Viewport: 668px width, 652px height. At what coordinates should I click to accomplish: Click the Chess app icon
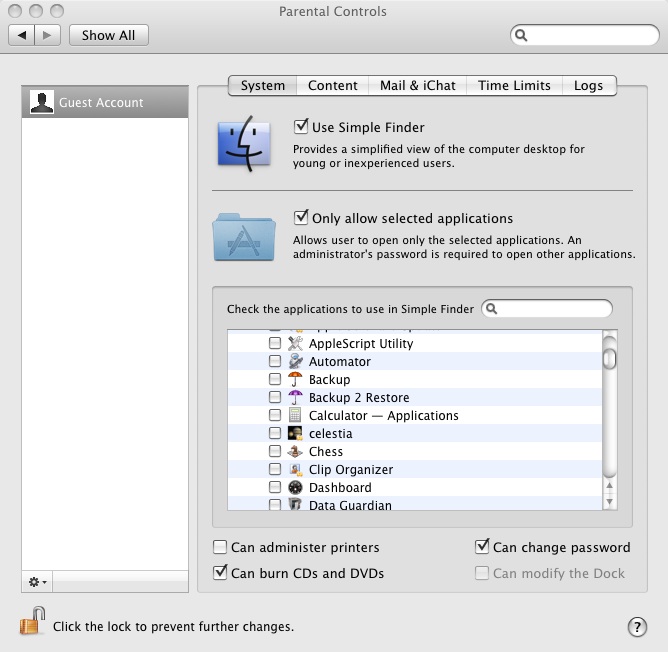pyautogui.click(x=295, y=451)
